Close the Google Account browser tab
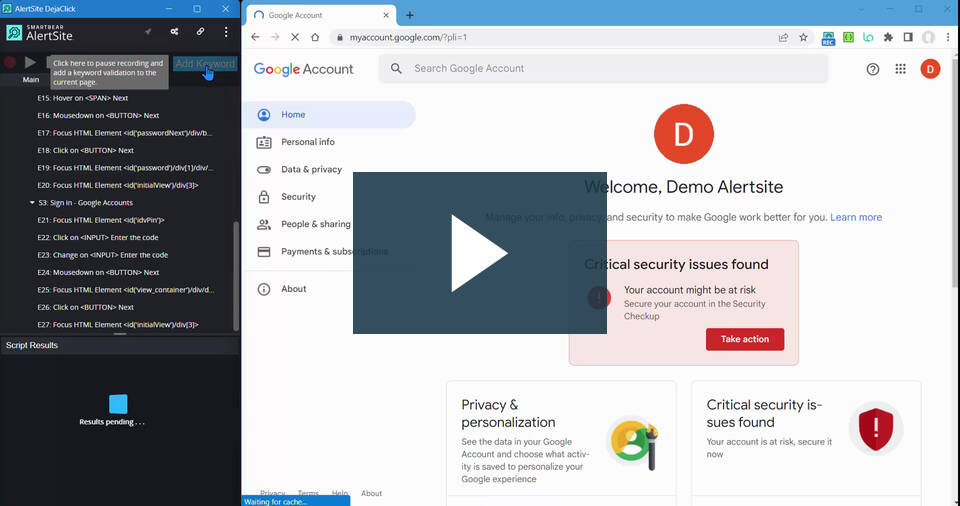 pyautogui.click(x=386, y=15)
